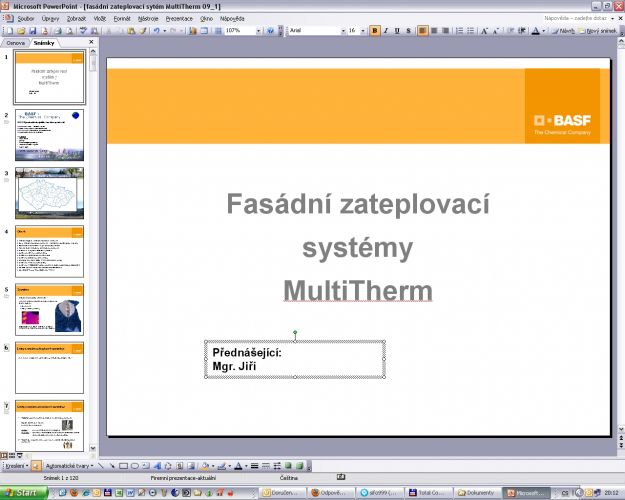
Task: Open the Úpravy menu
Action: click(x=51, y=19)
